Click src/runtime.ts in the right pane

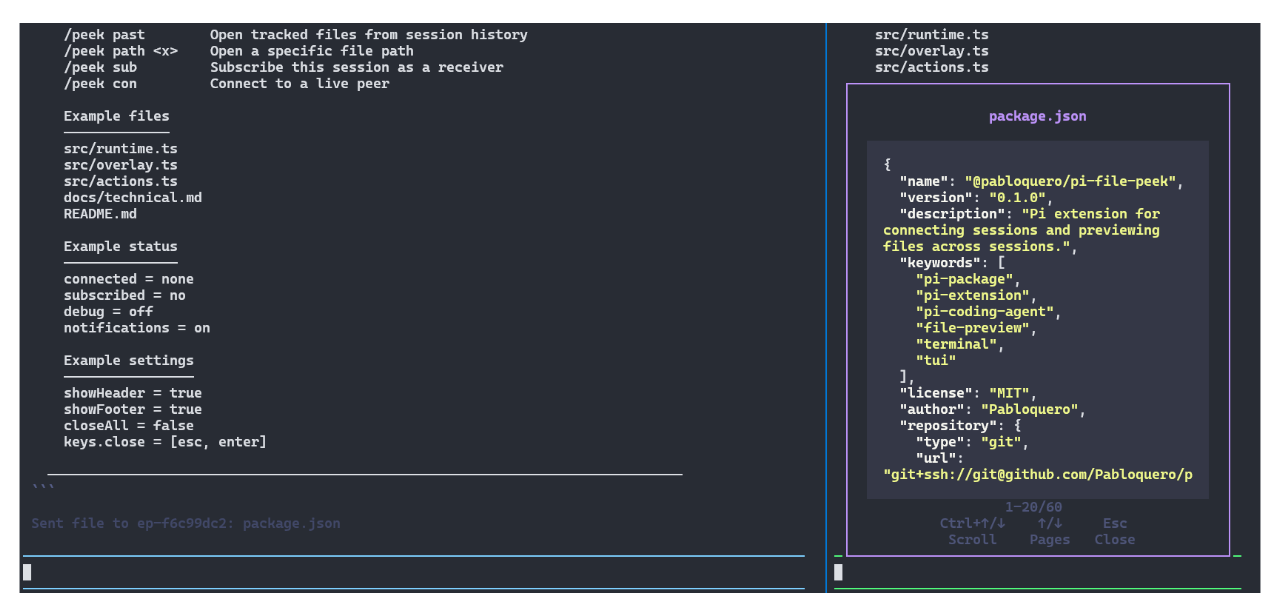click(931, 35)
